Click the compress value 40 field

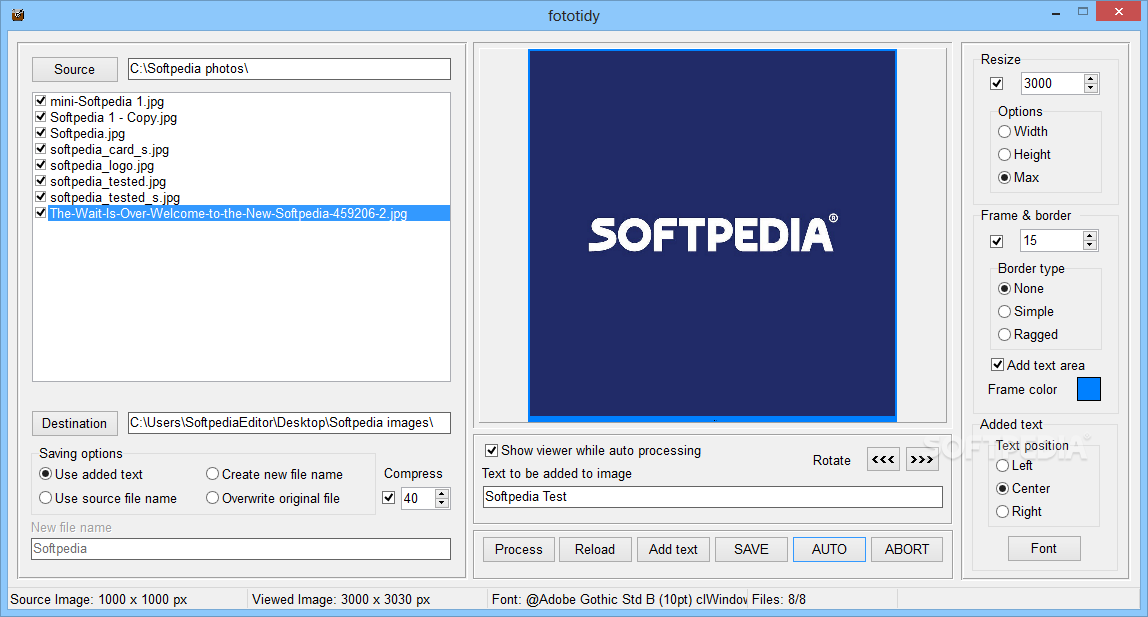tap(418, 498)
